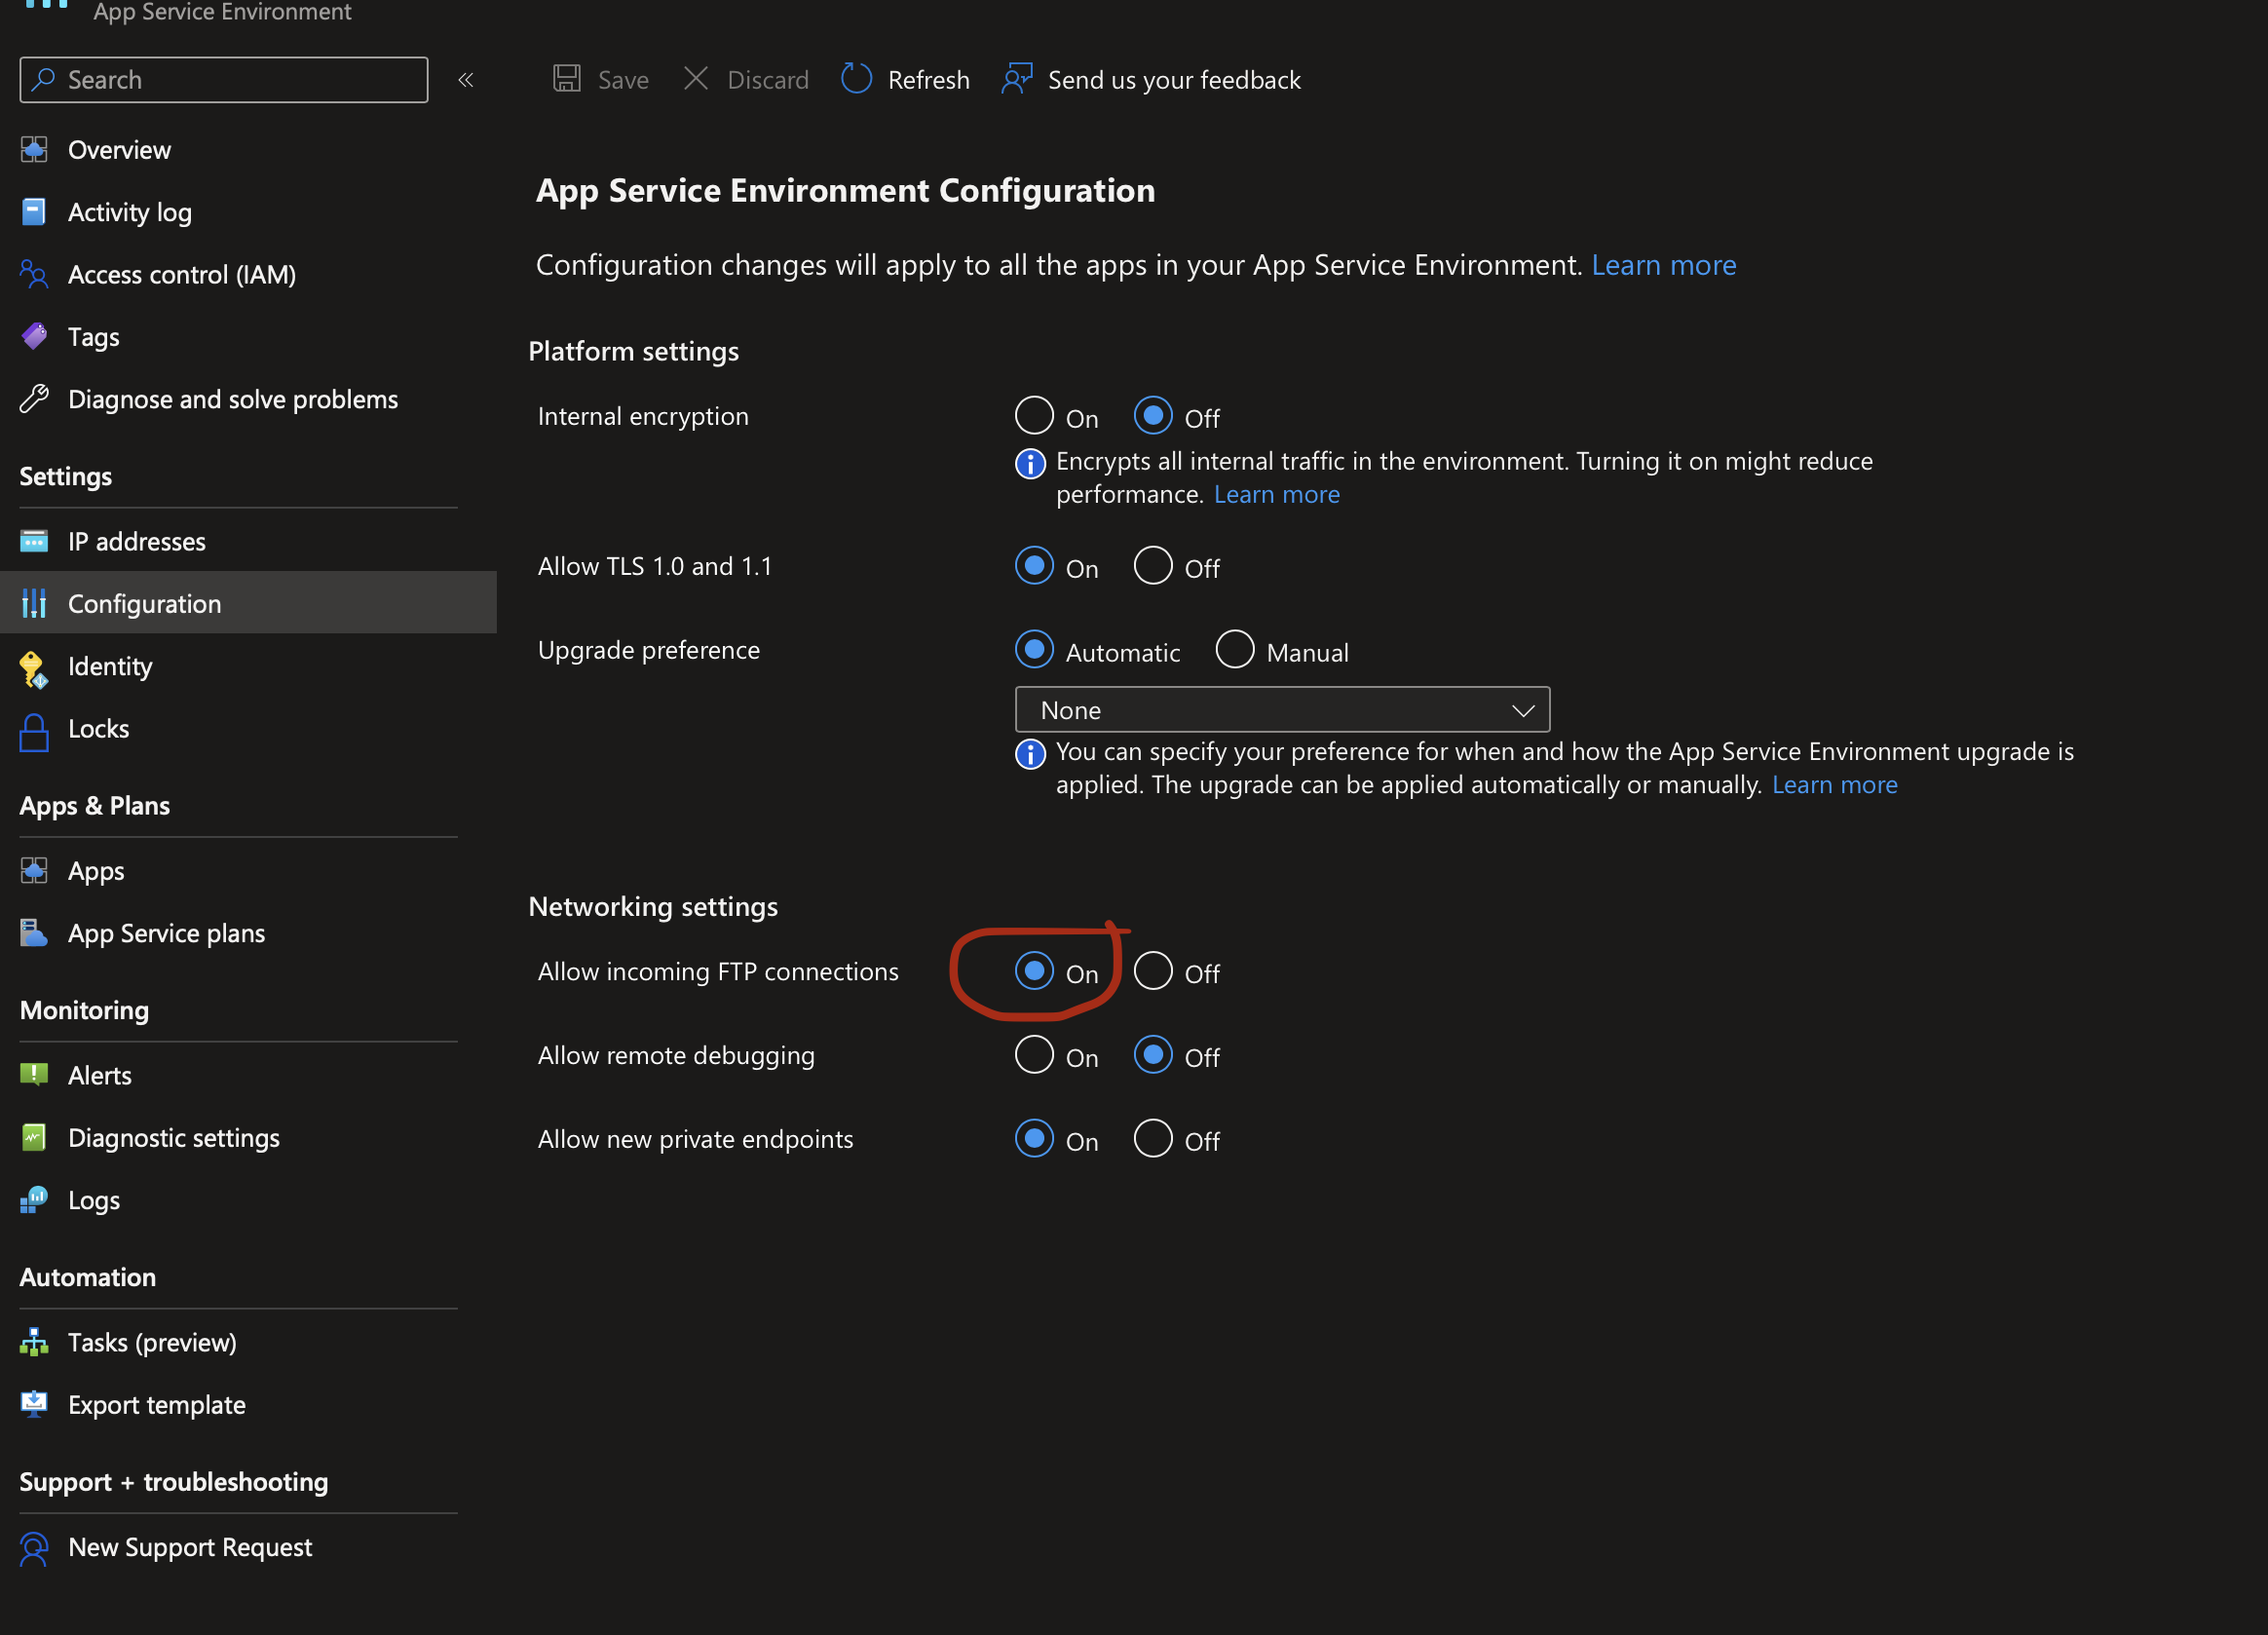Click the Activity log icon

coord(34,212)
